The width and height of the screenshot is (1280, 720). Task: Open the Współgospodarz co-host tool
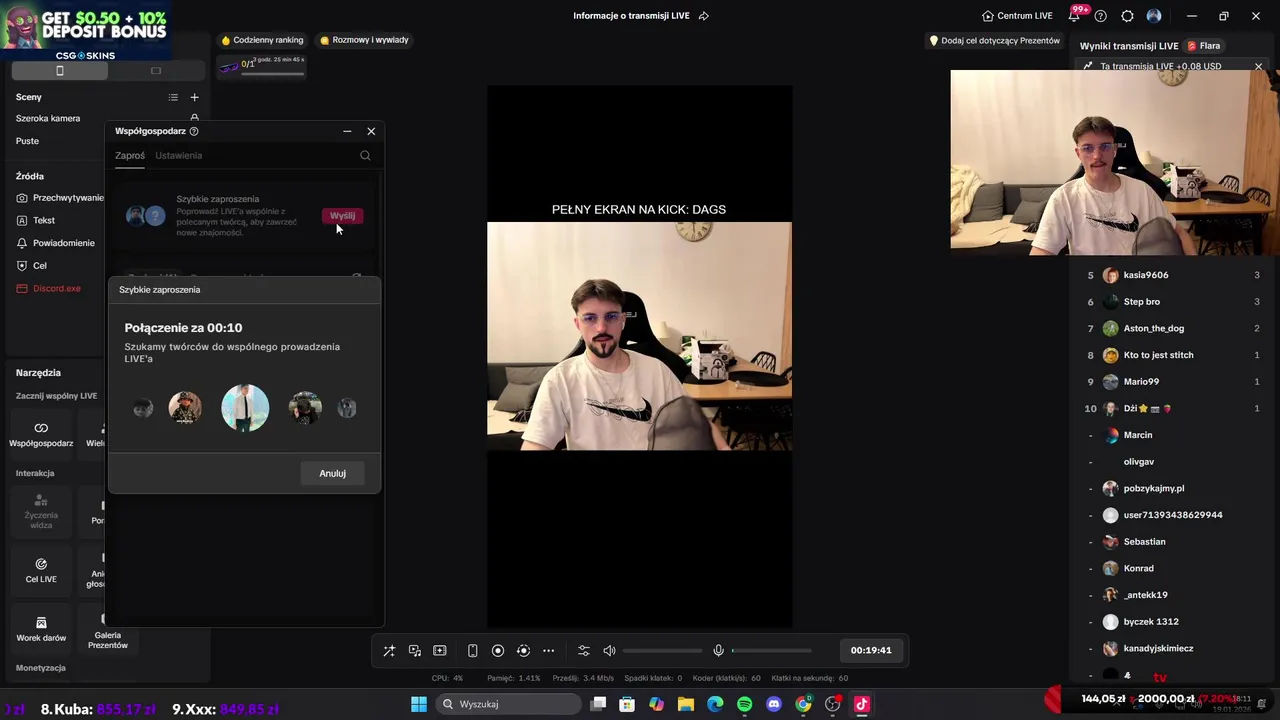tap(41, 434)
